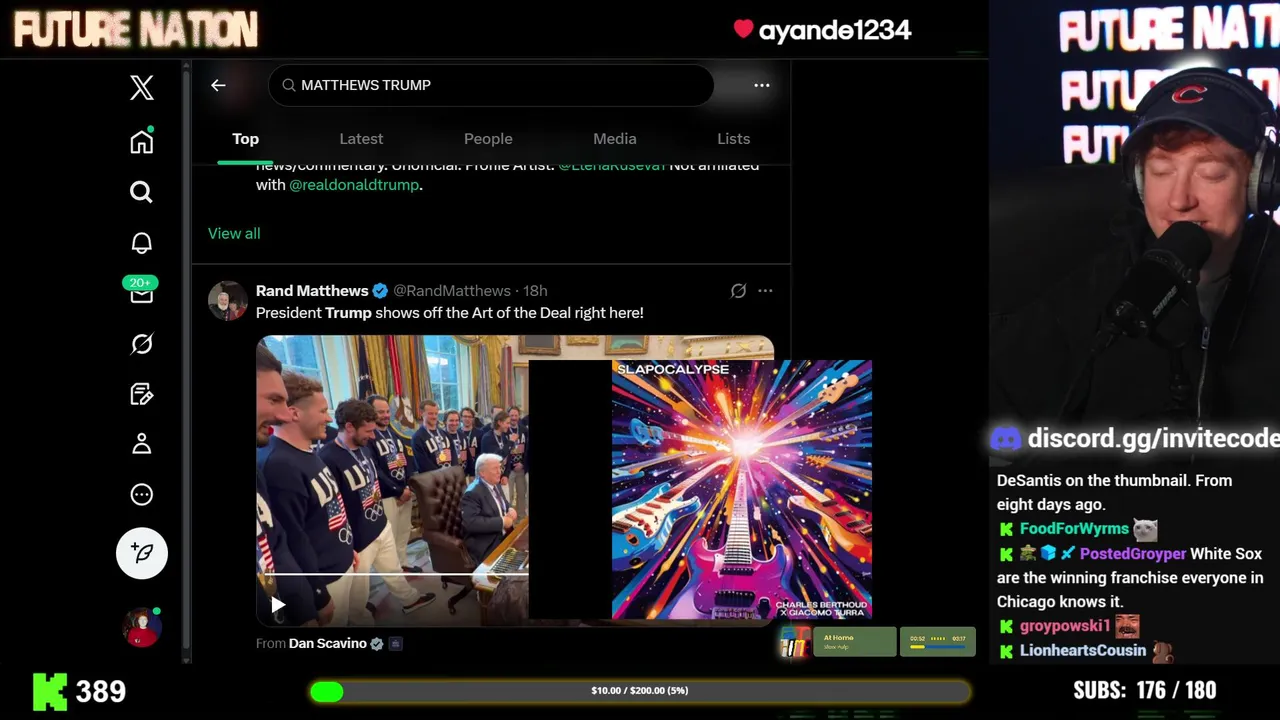Screen dimensions: 1280x720
Task: Switch to the Latest tab
Action: tap(361, 139)
